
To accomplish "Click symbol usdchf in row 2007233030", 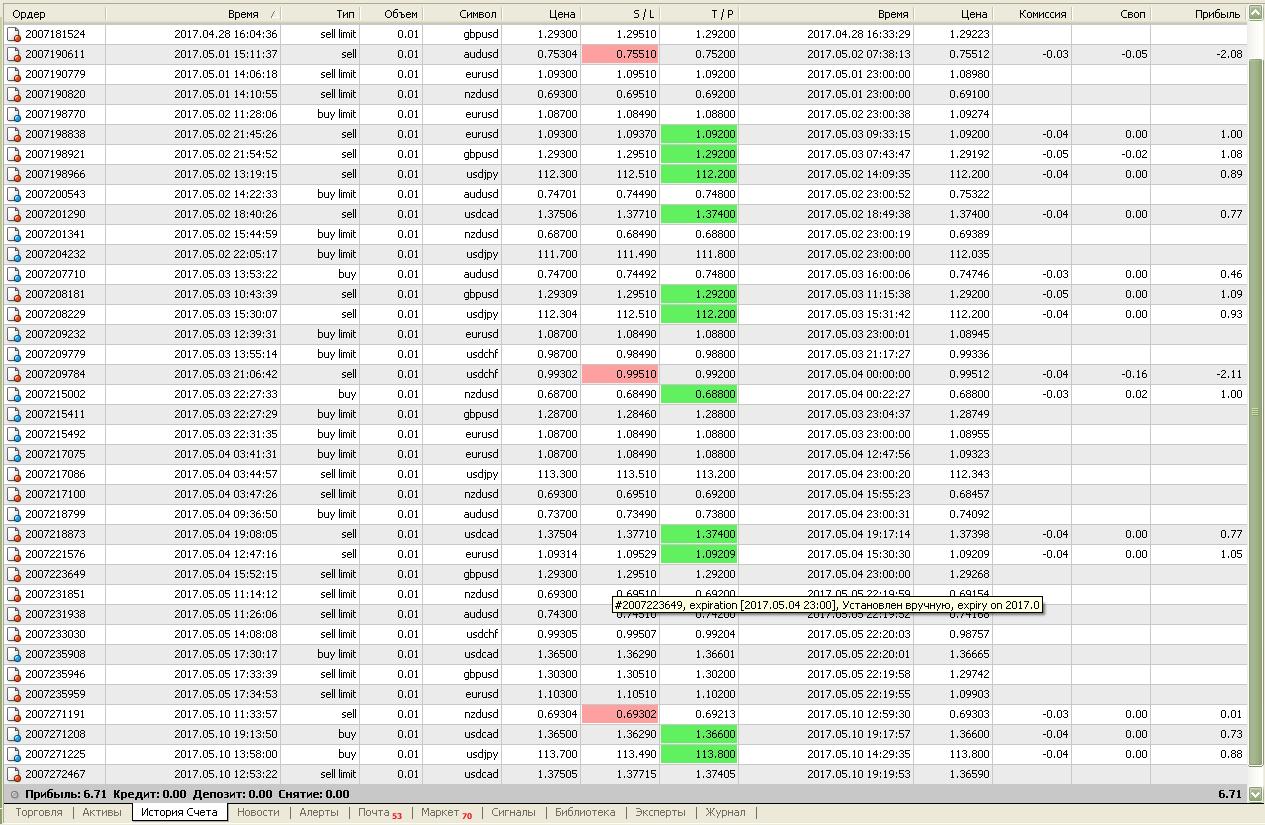I will click(480, 634).
